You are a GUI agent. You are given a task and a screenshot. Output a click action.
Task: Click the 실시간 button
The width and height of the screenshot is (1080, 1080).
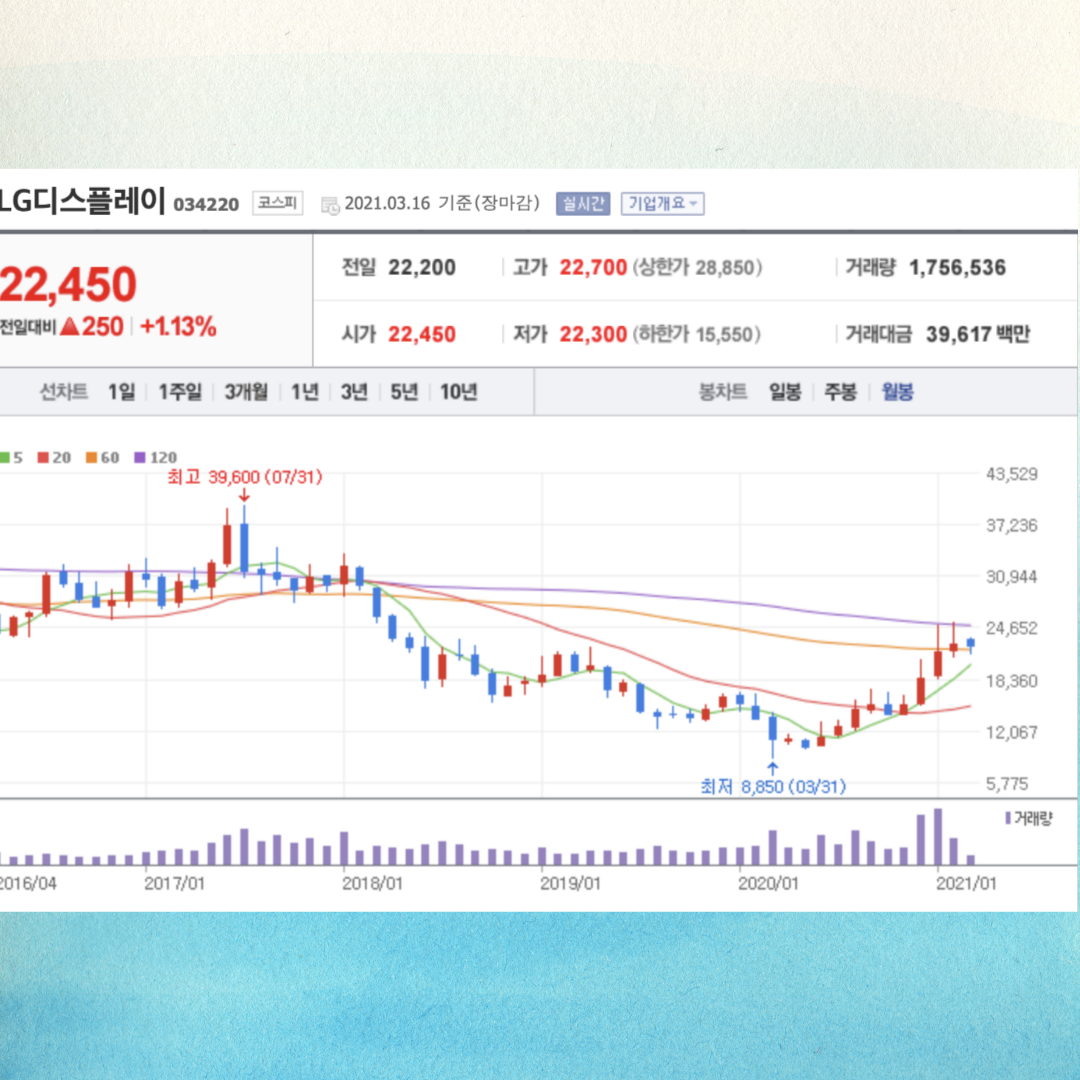583,204
